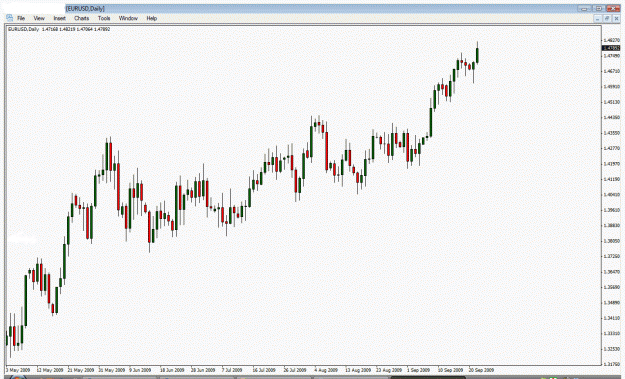Open the Window menu

pyautogui.click(x=128, y=18)
